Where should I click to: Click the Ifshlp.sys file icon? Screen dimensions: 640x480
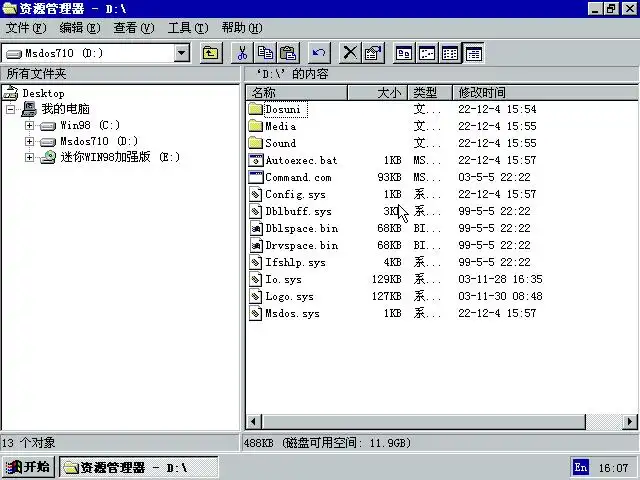click(256, 262)
